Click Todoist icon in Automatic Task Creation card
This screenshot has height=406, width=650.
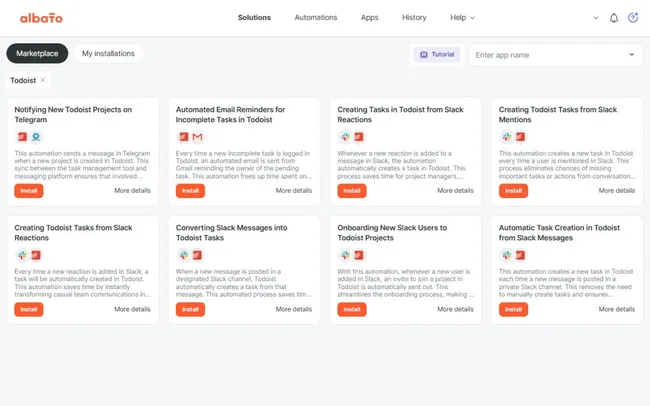521,255
